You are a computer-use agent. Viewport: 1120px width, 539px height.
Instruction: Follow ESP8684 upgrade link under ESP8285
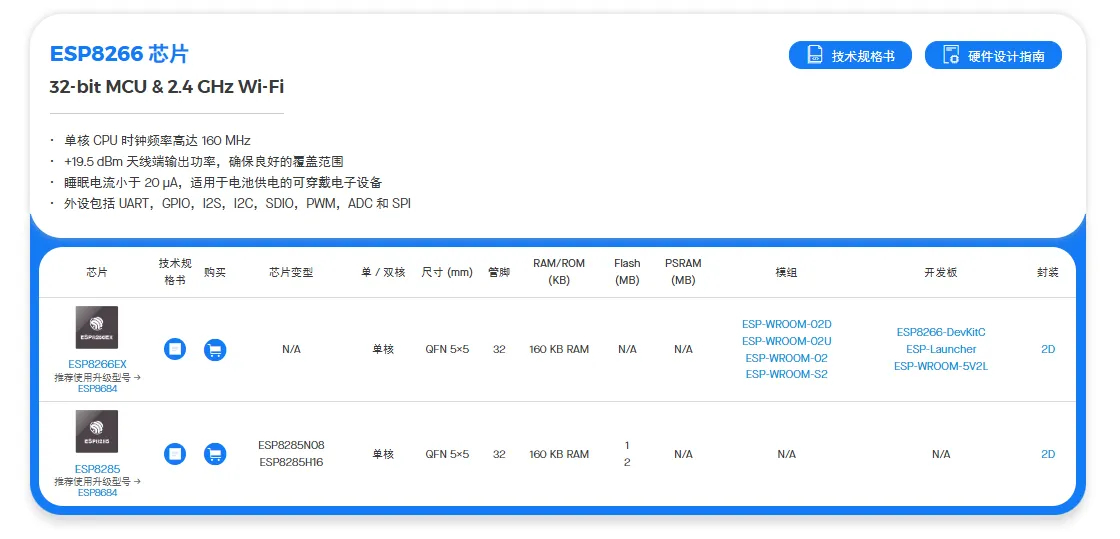tap(97, 493)
